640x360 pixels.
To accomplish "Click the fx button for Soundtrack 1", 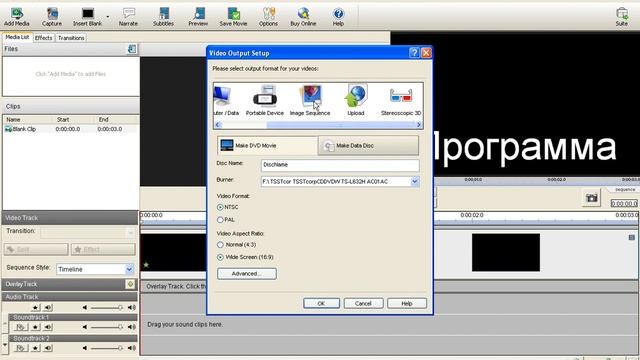I will 20,327.
